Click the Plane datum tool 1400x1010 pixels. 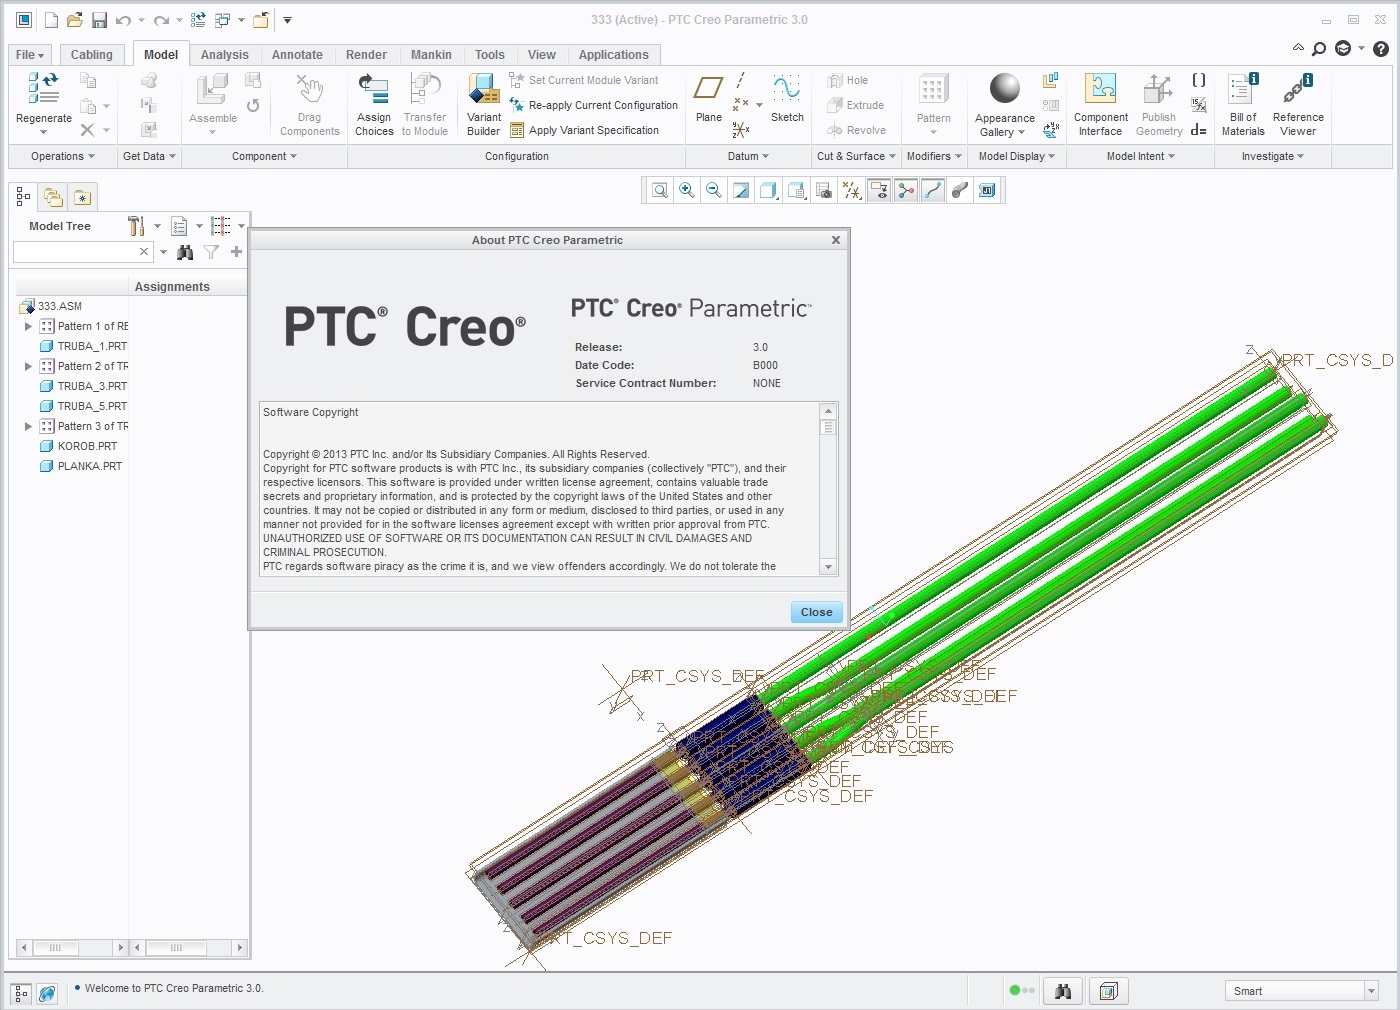pos(709,89)
